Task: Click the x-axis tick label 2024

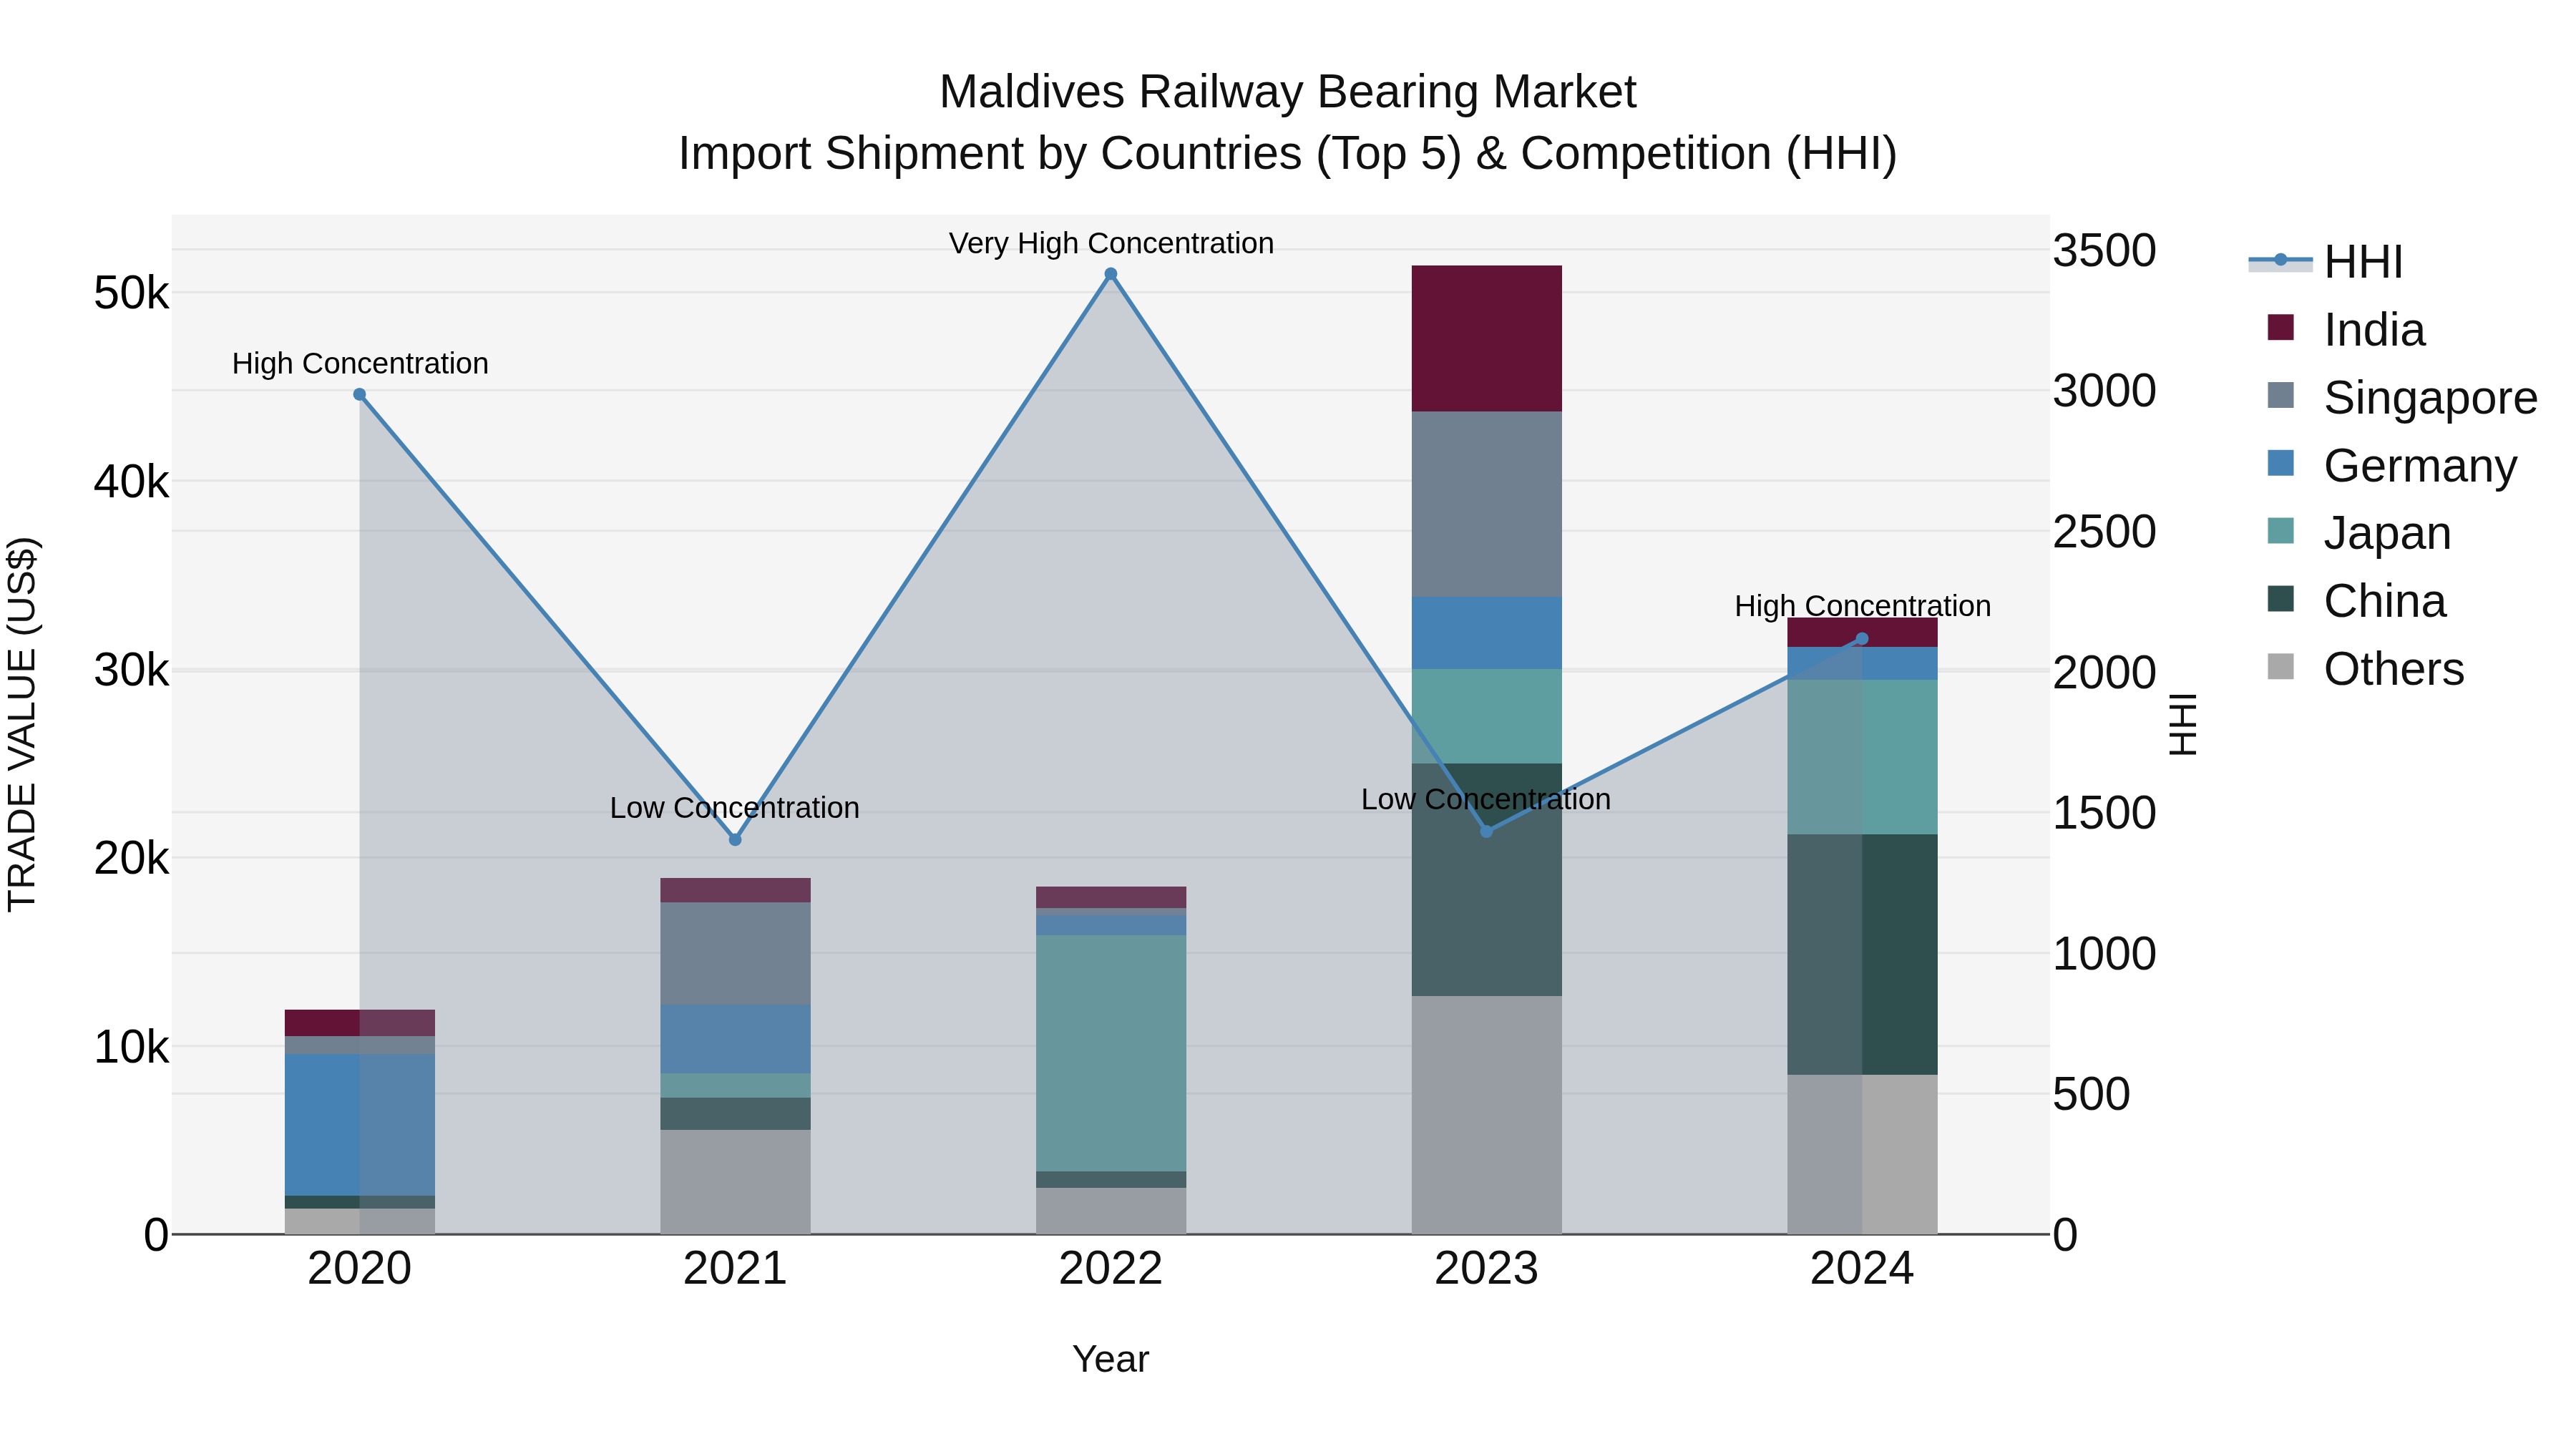Action: (x=1862, y=1269)
